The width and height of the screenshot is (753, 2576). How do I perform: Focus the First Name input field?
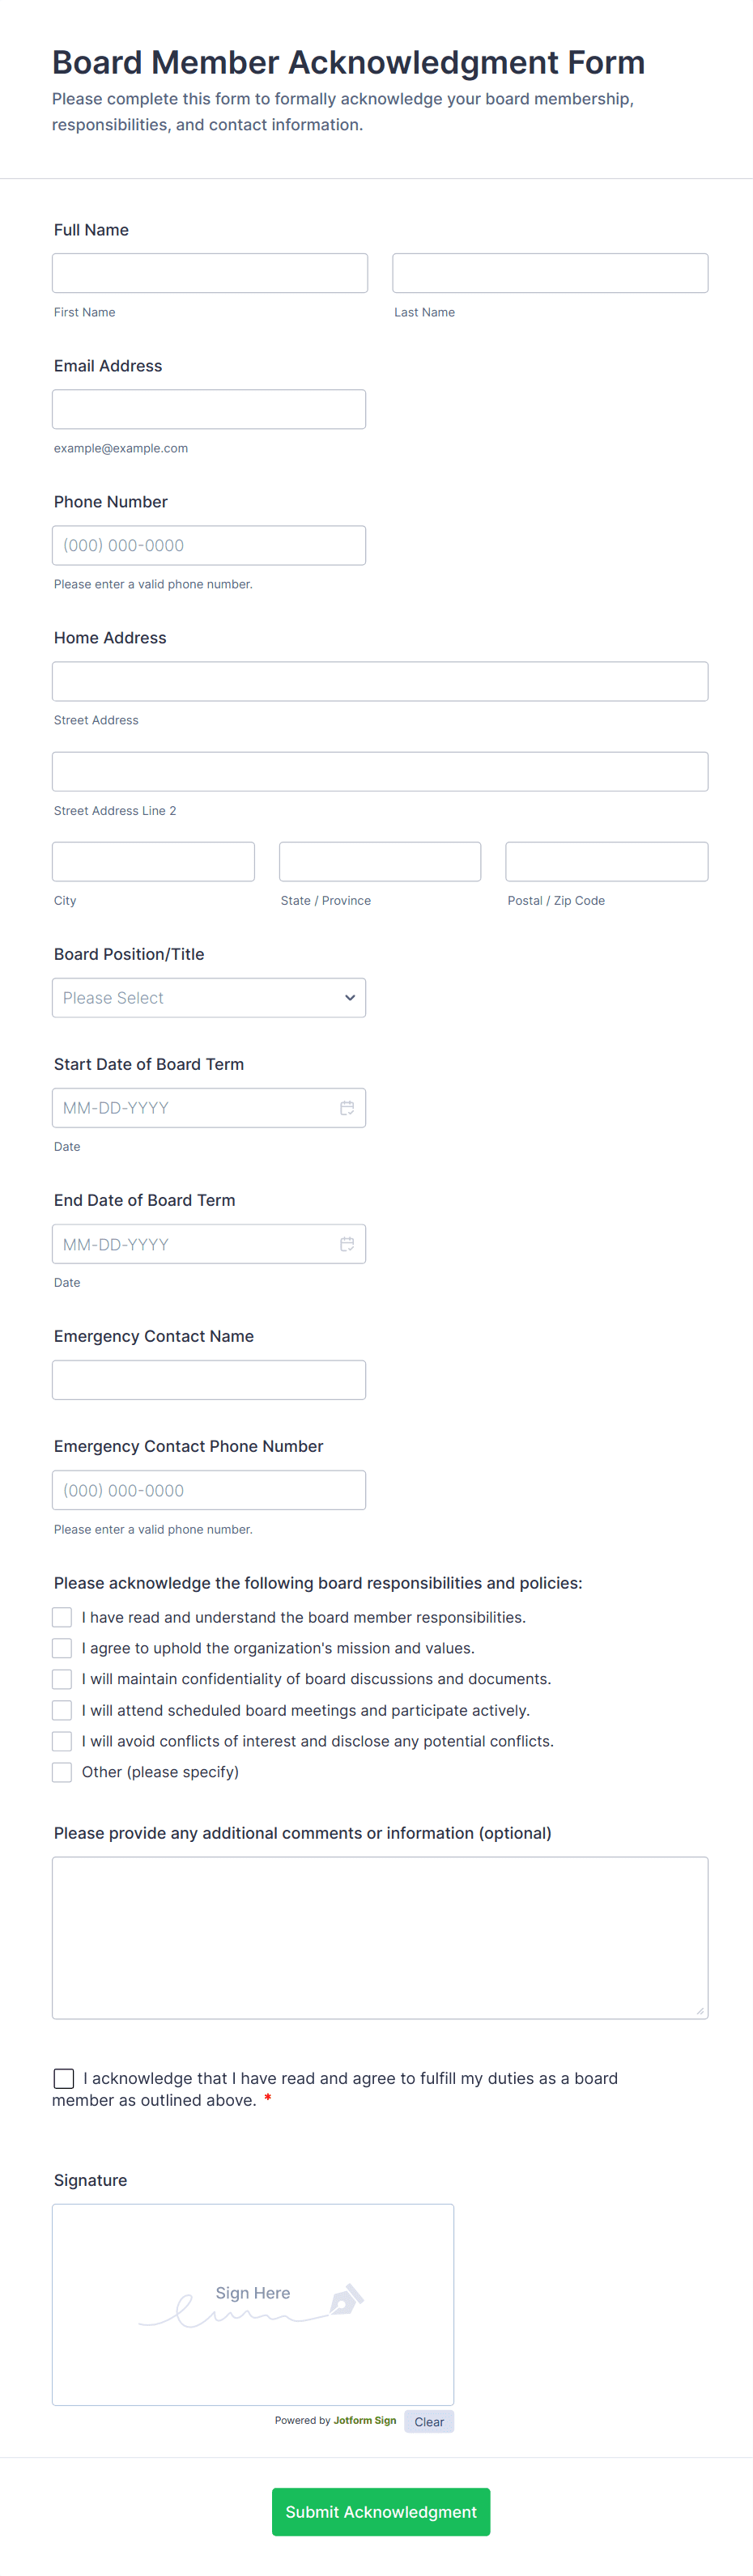210,273
